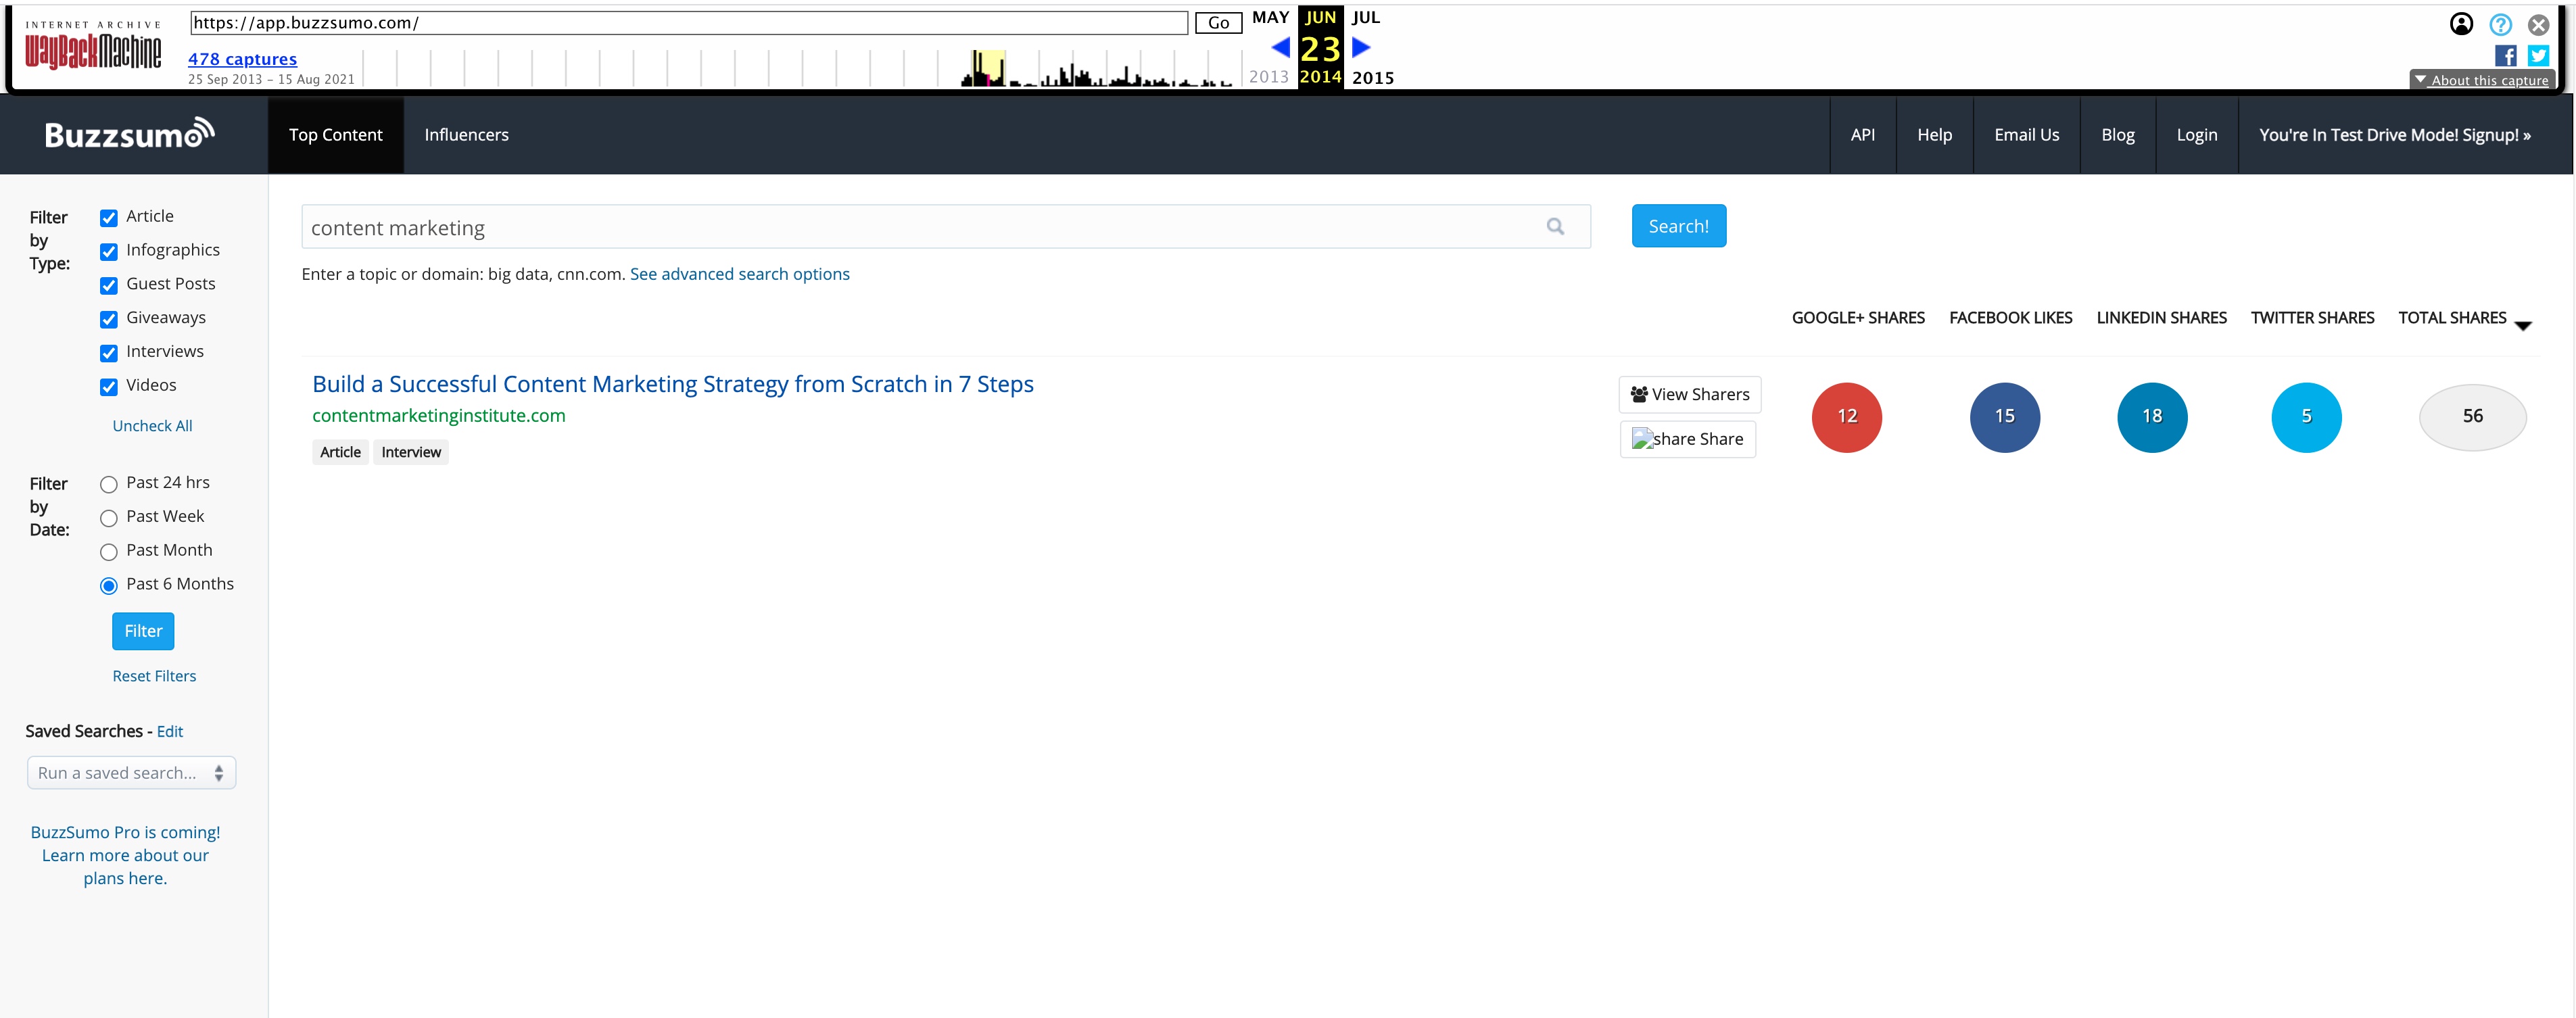
Task: Click See advanced search options link
Action: click(739, 274)
